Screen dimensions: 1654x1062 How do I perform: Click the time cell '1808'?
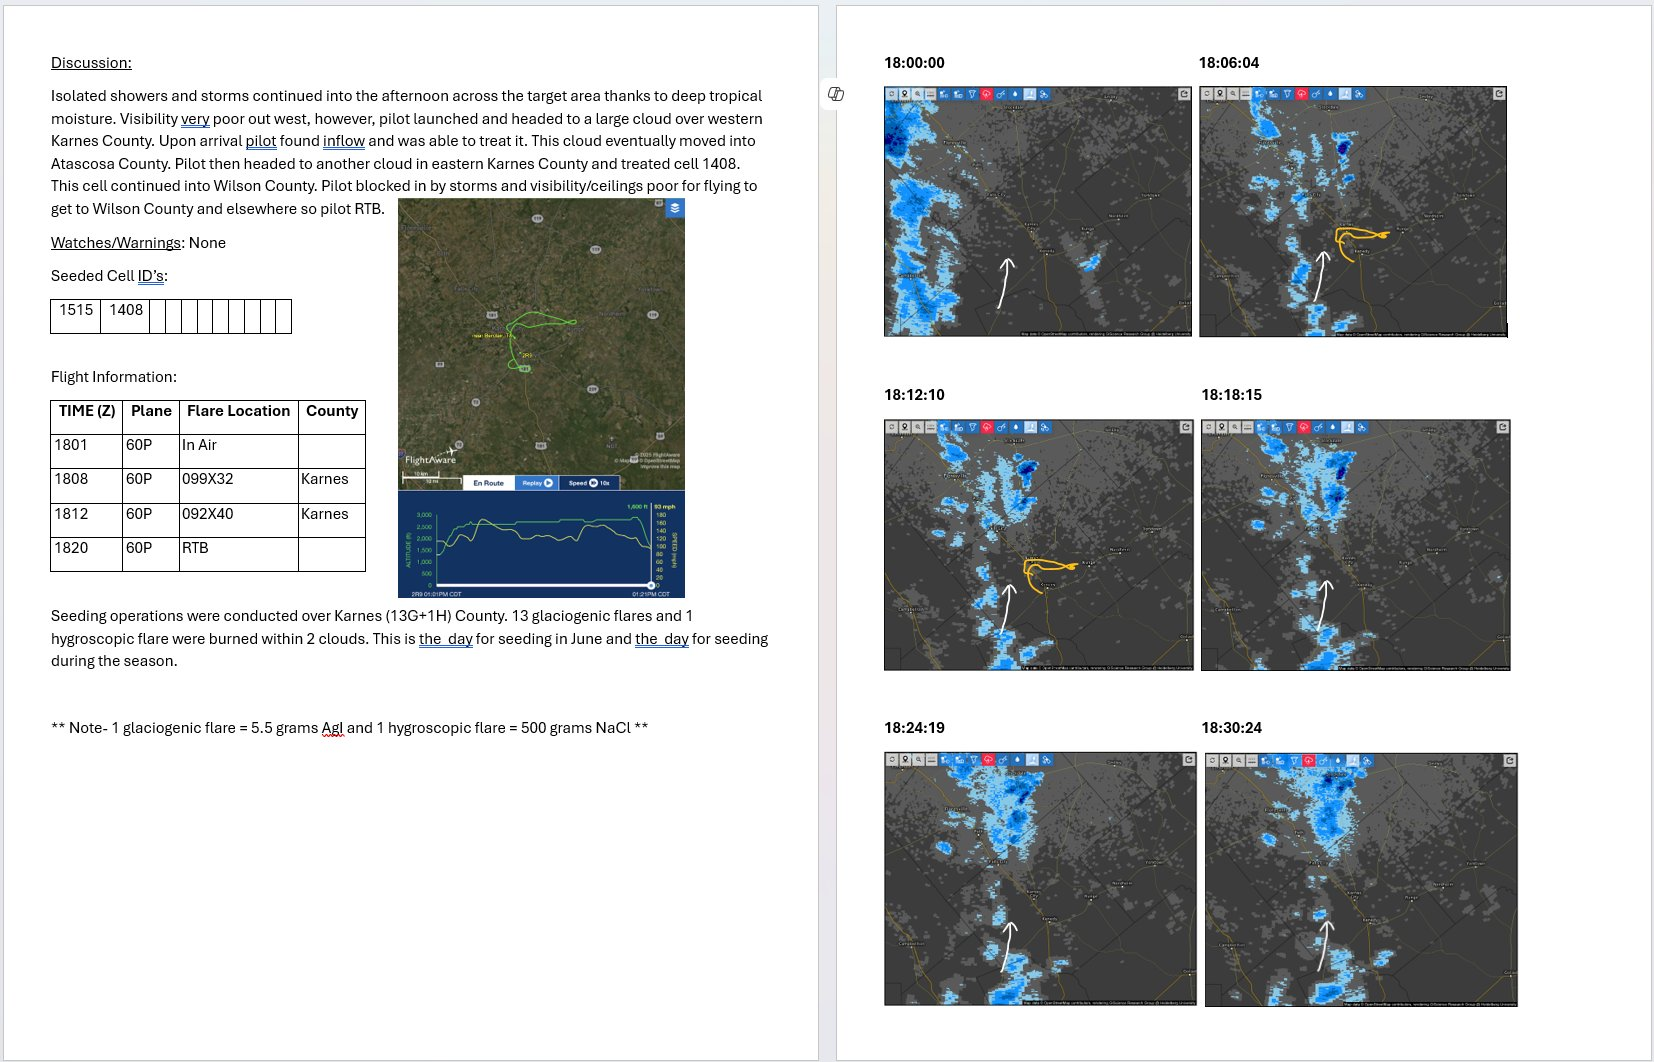(87, 485)
